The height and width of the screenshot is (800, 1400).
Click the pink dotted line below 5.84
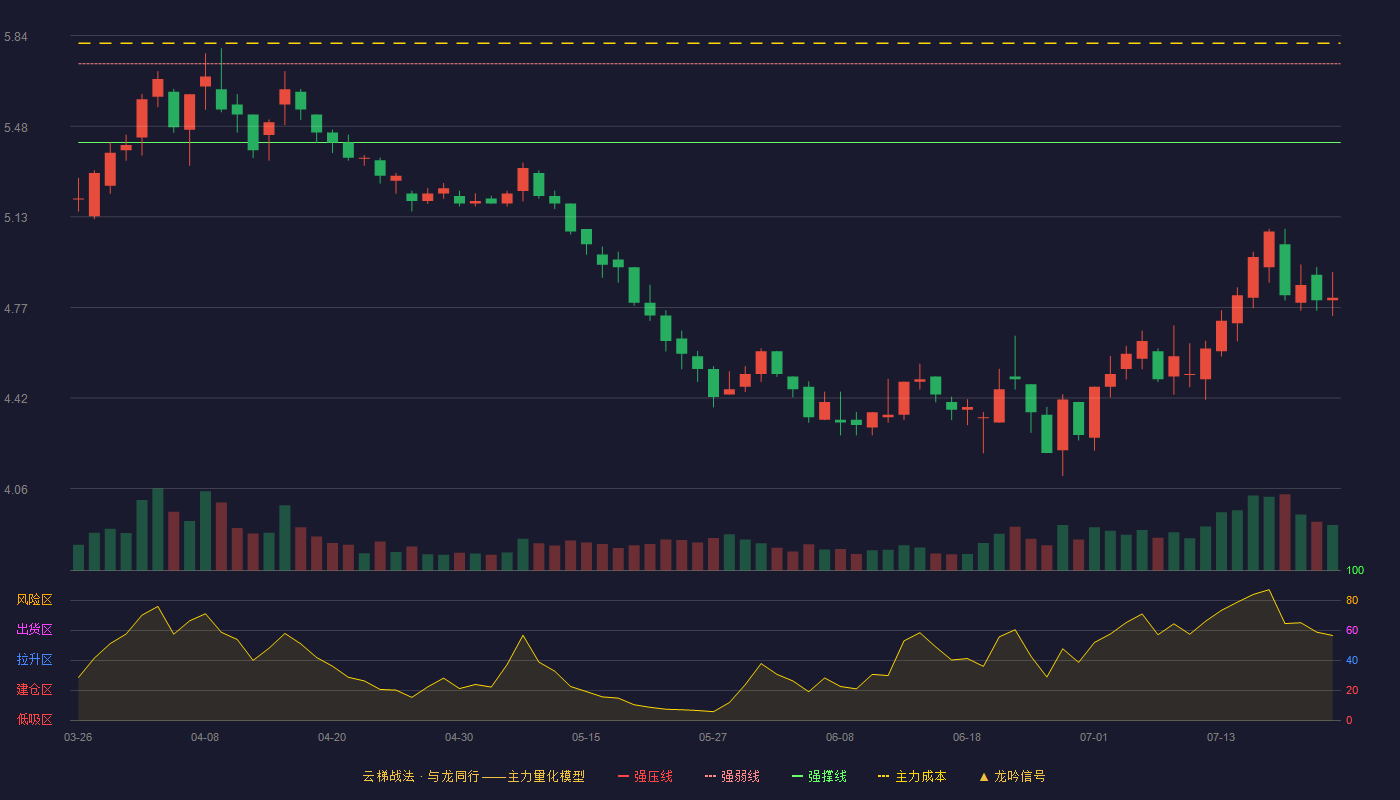tap(709, 64)
